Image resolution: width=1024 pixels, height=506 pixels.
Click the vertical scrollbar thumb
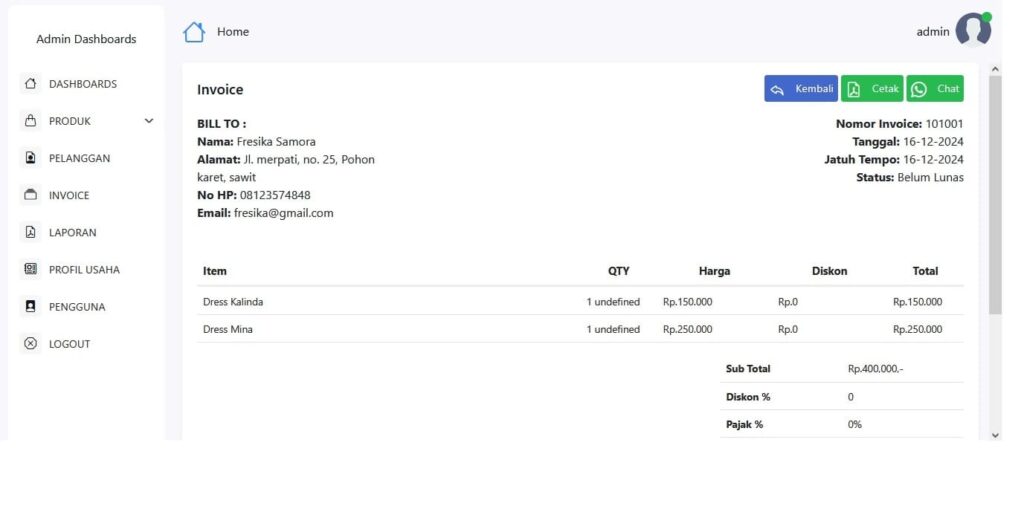point(994,195)
